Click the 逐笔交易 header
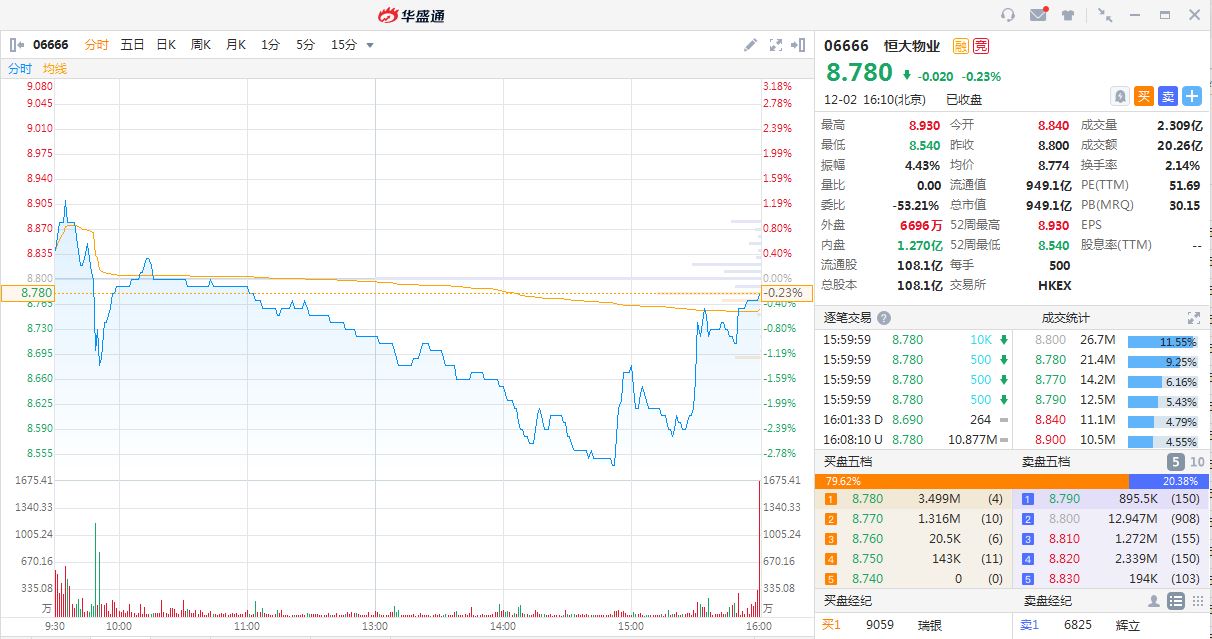 (x=848, y=318)
